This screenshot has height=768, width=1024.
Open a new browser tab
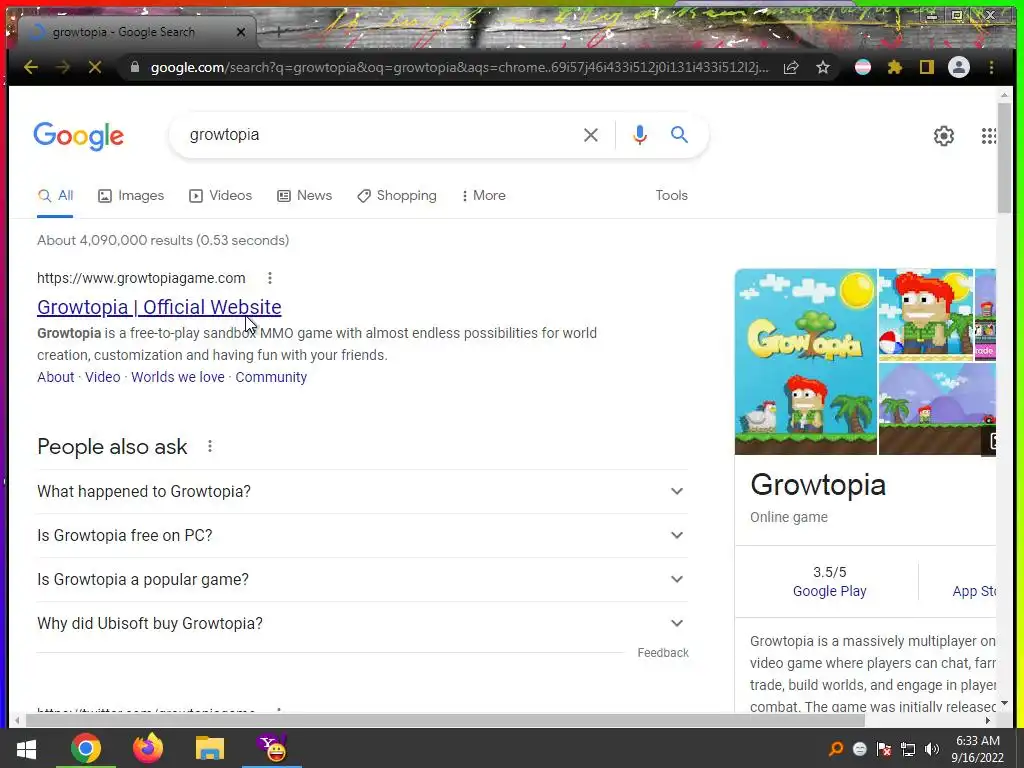[x=279, y=31]
